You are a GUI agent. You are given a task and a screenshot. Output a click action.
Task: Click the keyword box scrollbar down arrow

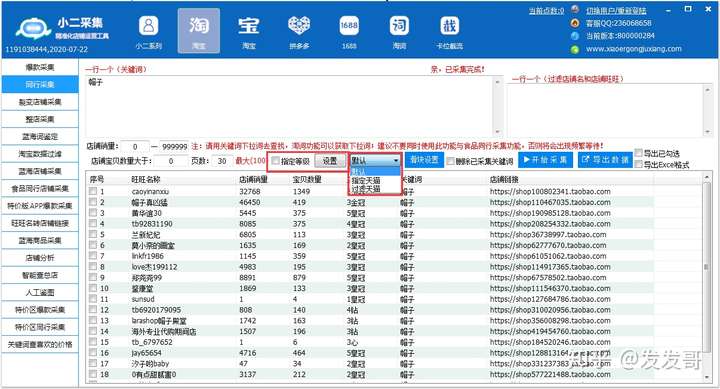(497, 132)
